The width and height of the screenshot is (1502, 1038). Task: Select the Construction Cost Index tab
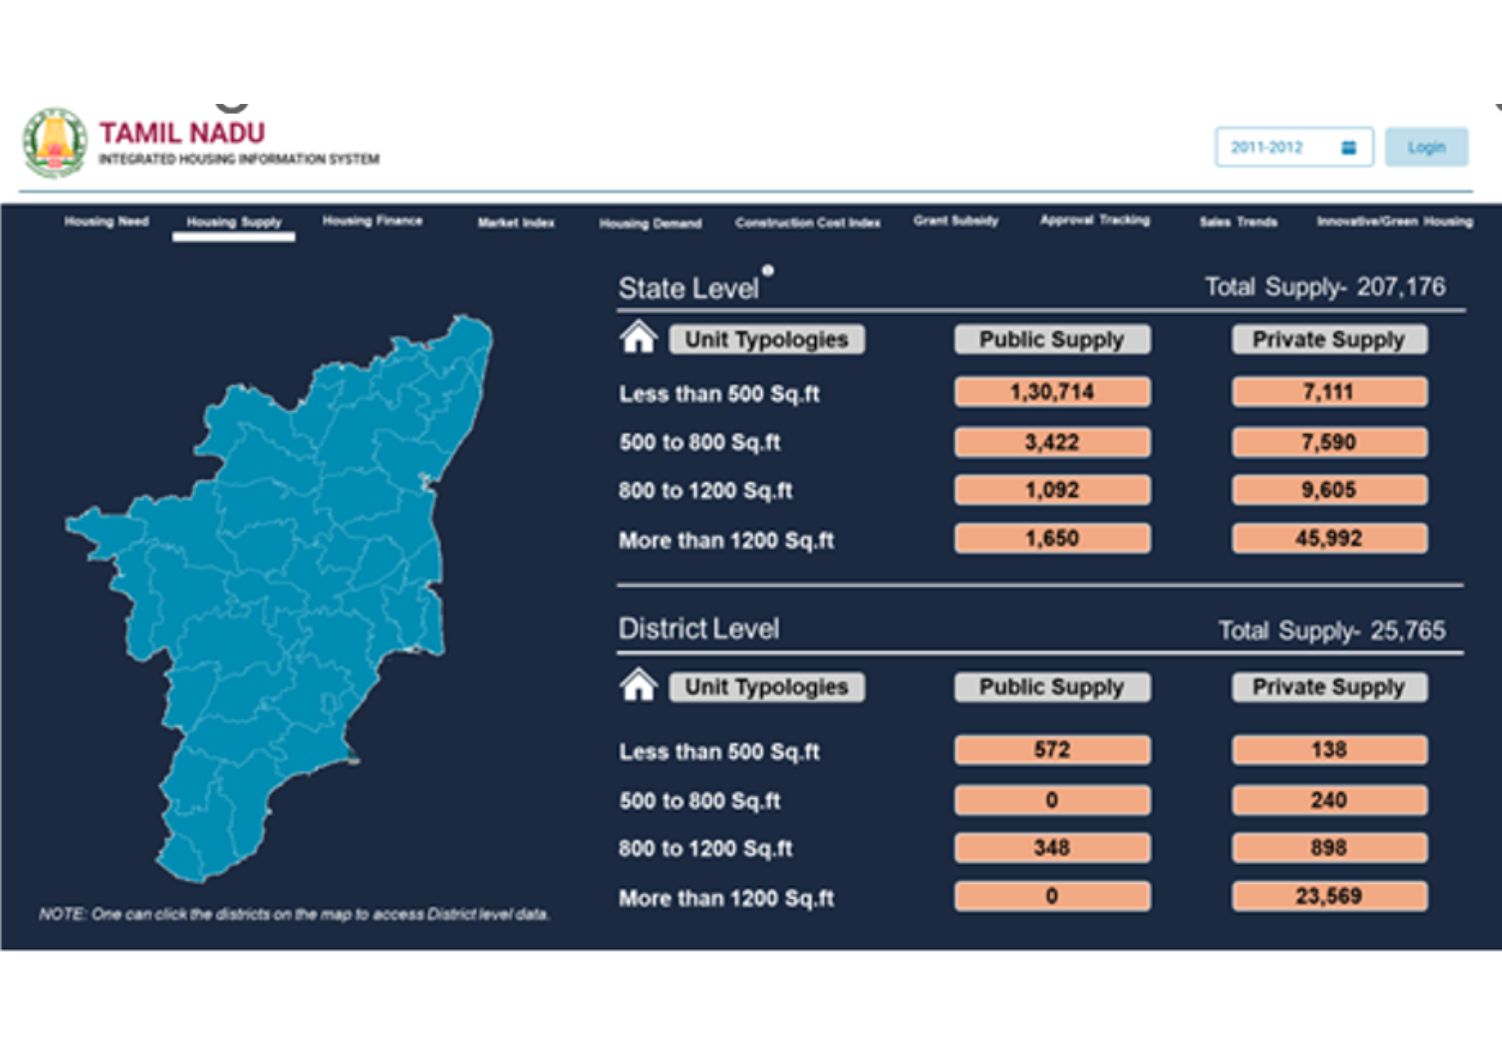808,223
